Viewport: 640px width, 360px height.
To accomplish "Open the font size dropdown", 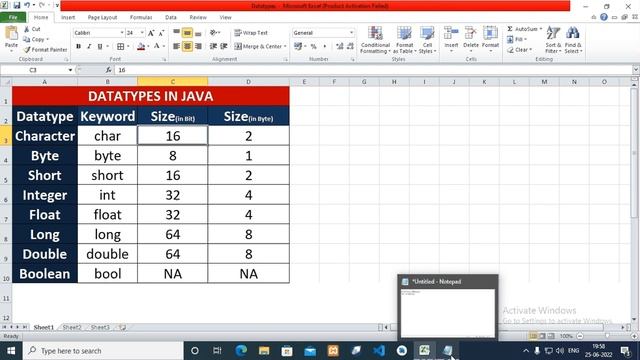I will (142, 33).
